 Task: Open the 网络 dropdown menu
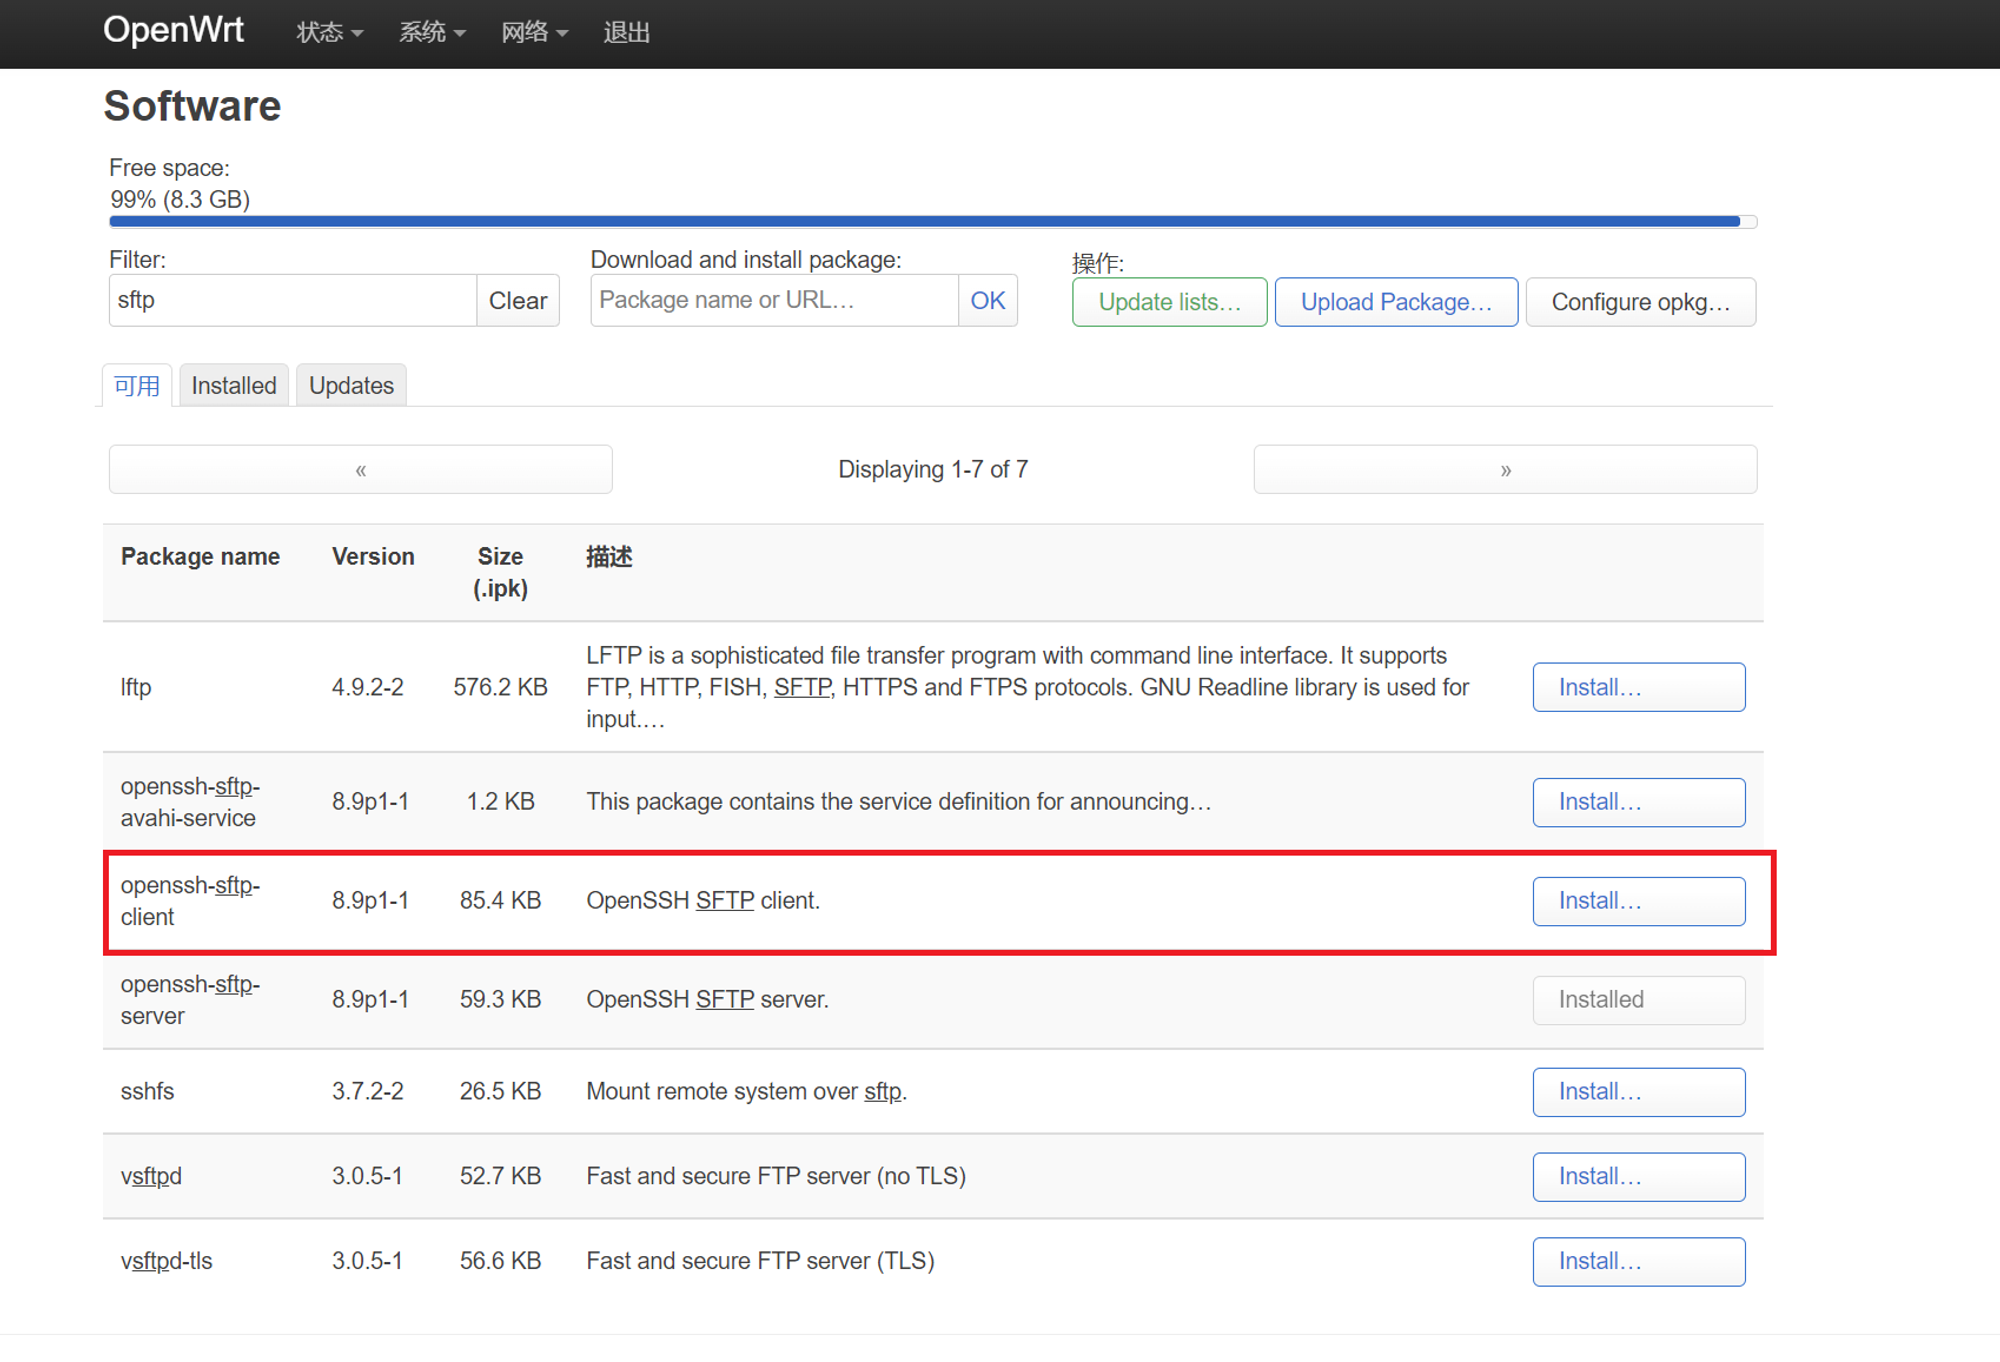point(534,33)
